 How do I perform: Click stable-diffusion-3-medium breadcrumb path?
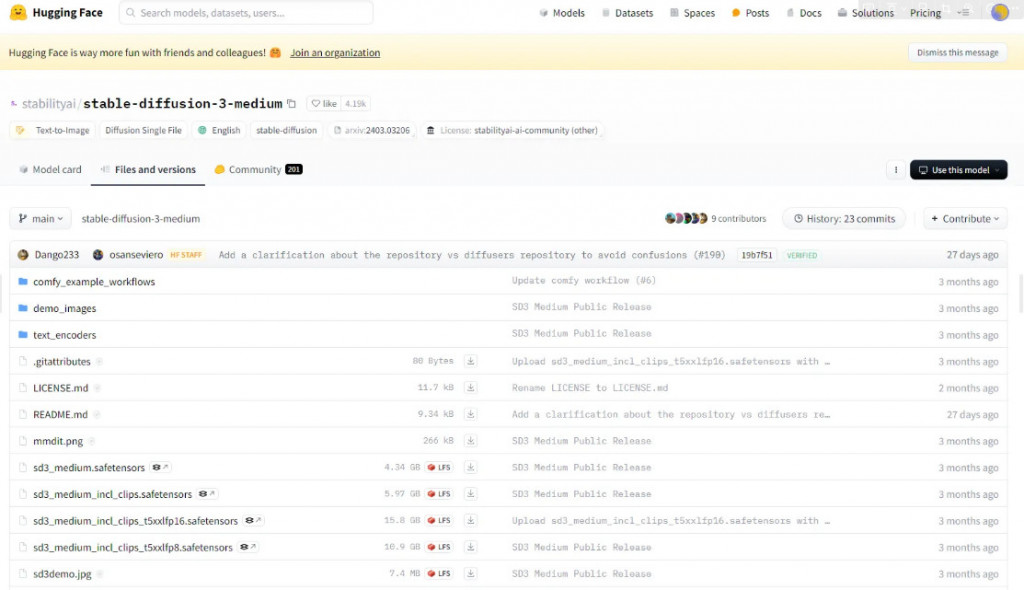(140, 218)
